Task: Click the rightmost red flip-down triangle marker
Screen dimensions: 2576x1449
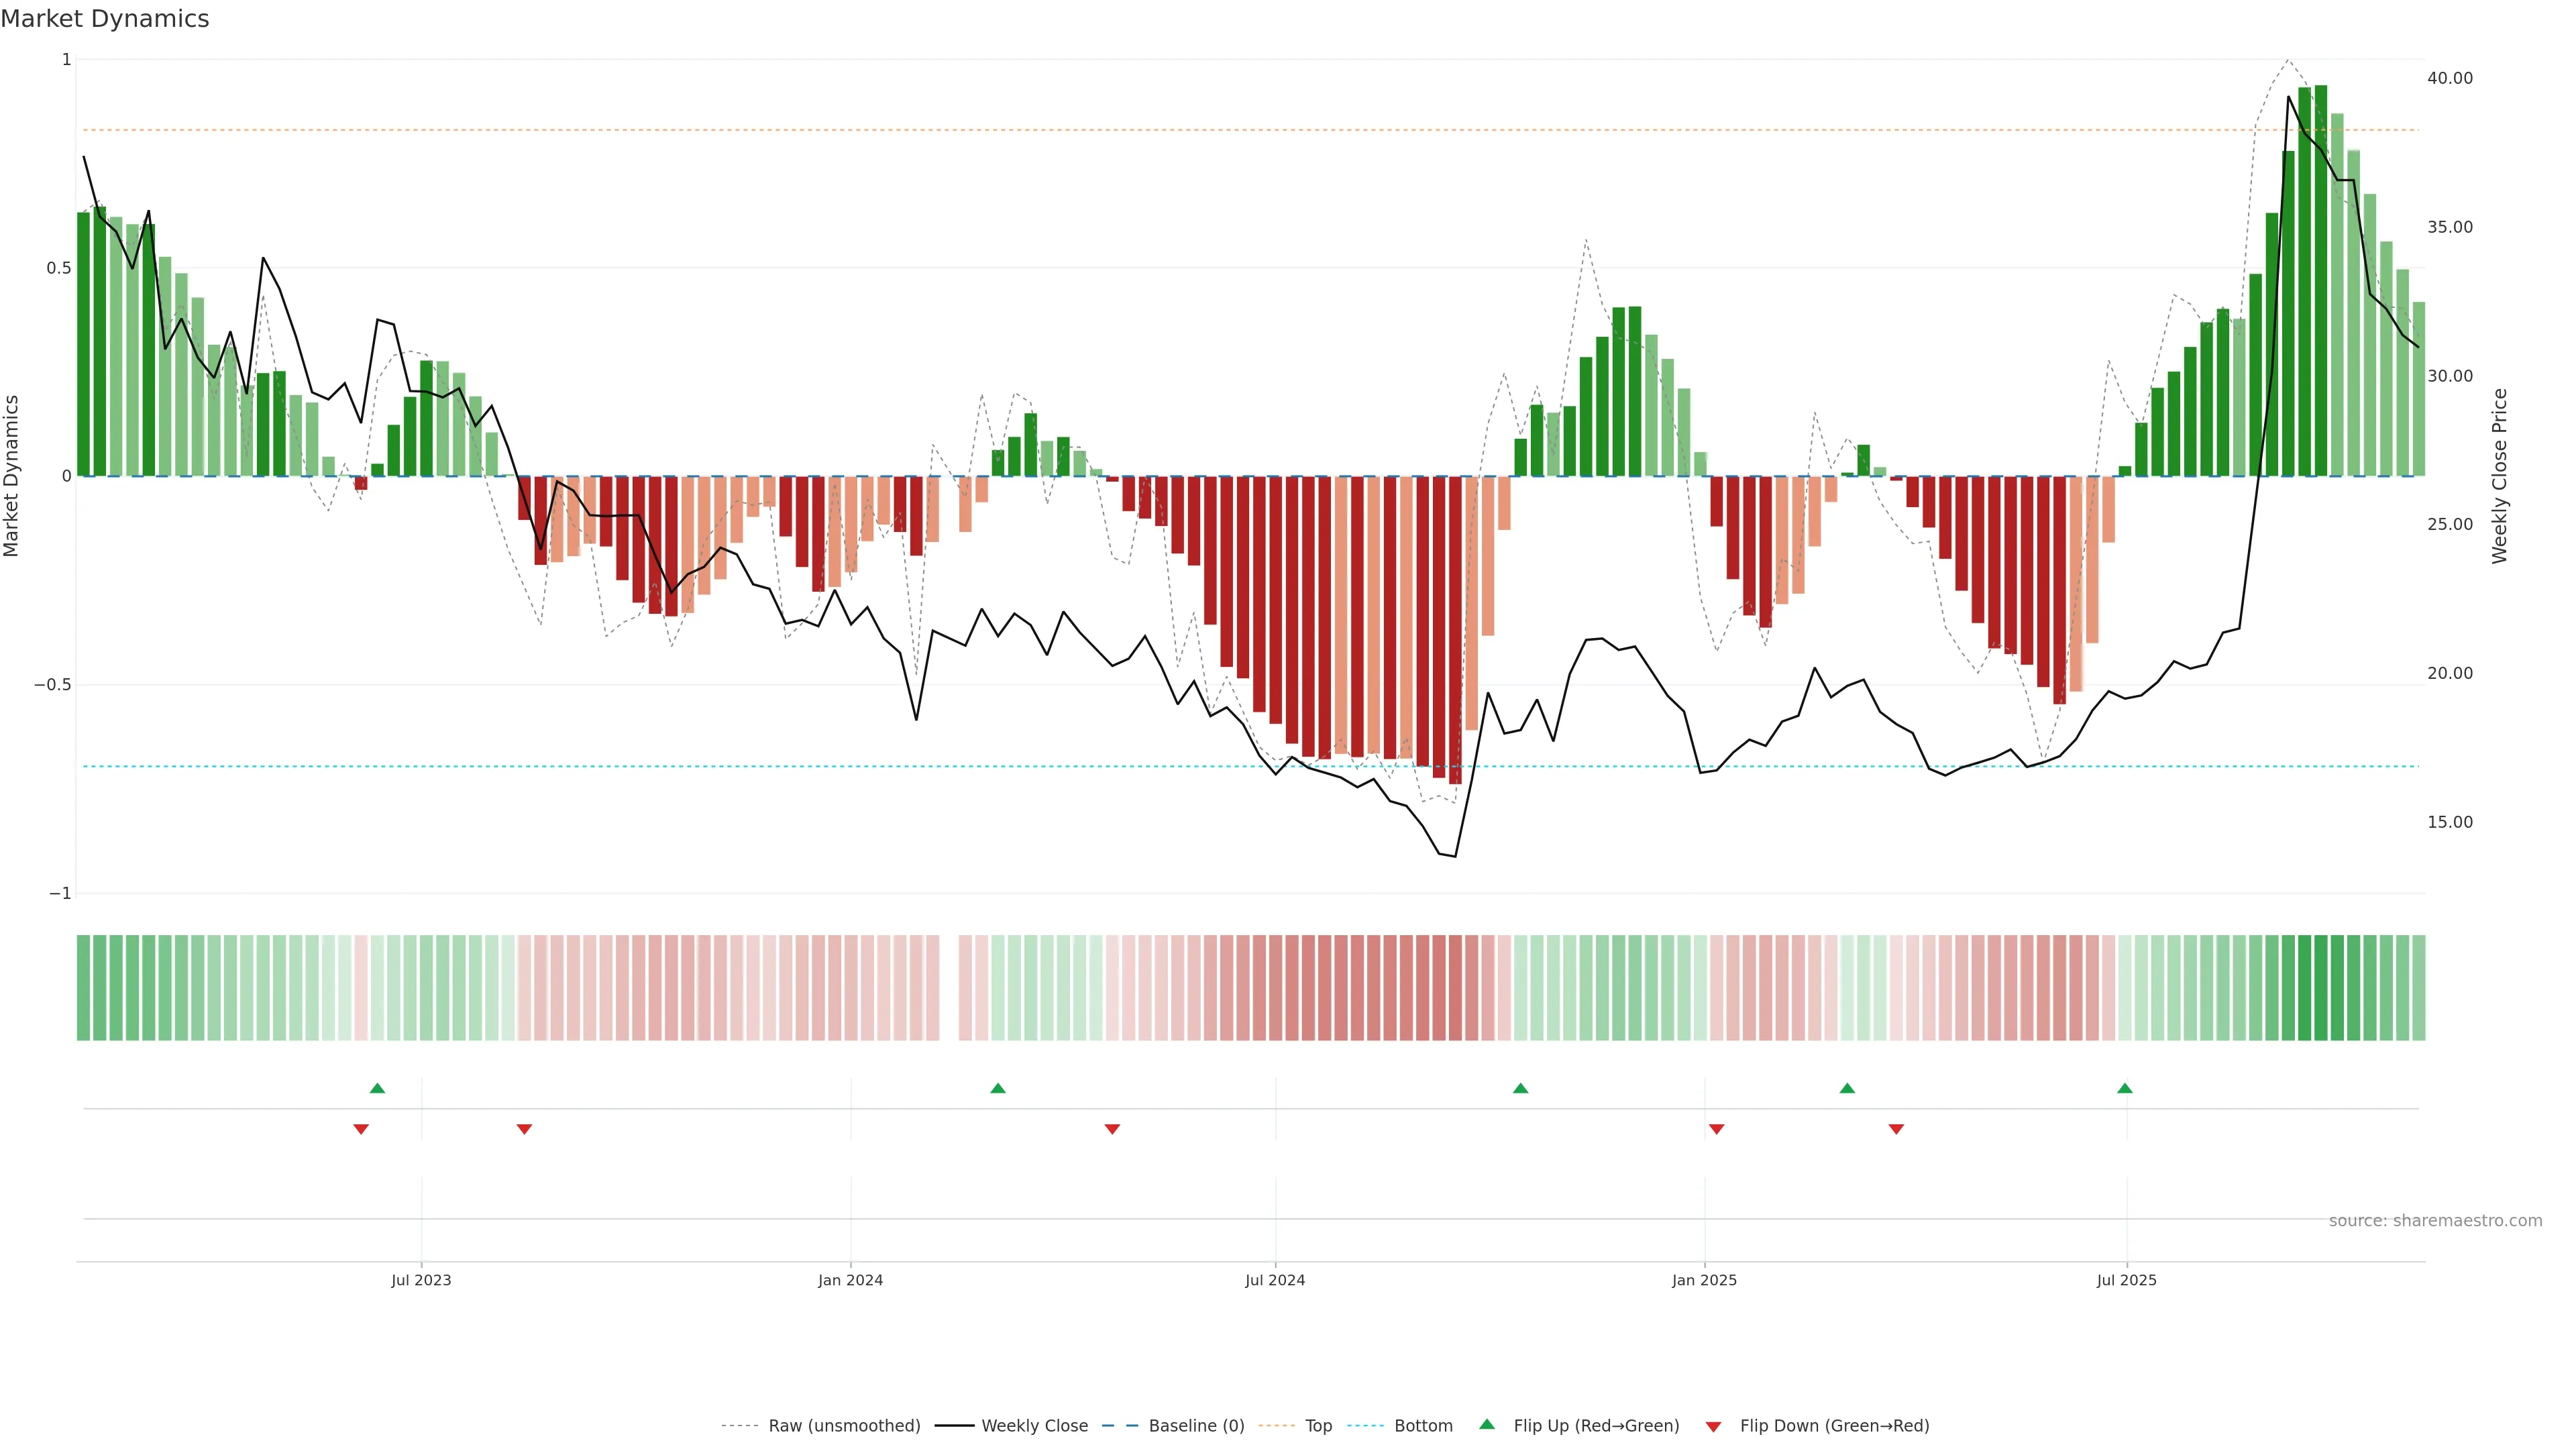Action: click(x=1896, y=1129)
